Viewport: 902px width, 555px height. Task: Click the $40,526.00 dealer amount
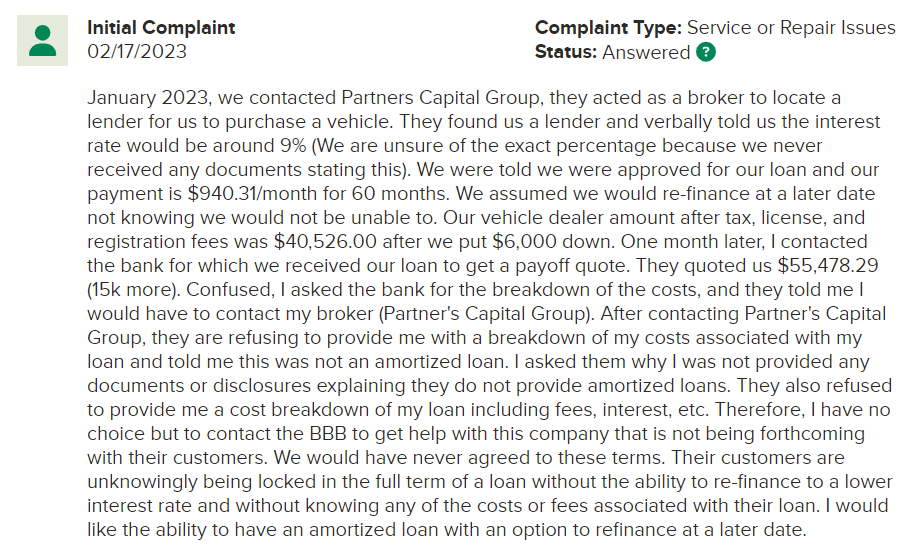(325, 242)
